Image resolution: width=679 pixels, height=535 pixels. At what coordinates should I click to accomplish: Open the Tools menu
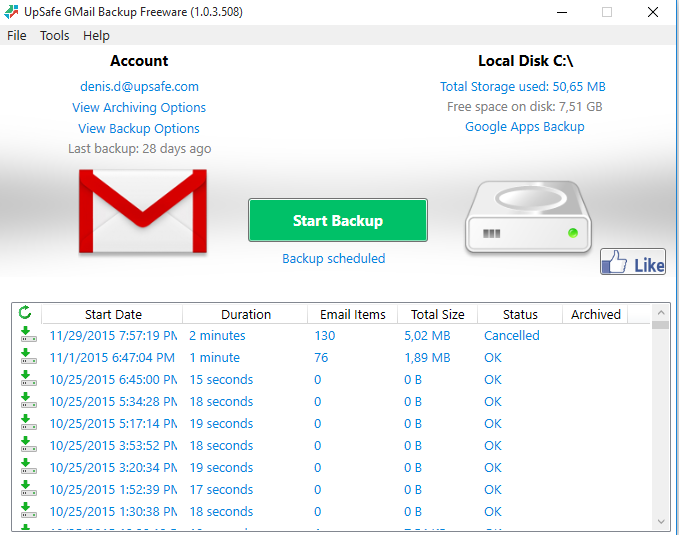[x=55, y=35]
